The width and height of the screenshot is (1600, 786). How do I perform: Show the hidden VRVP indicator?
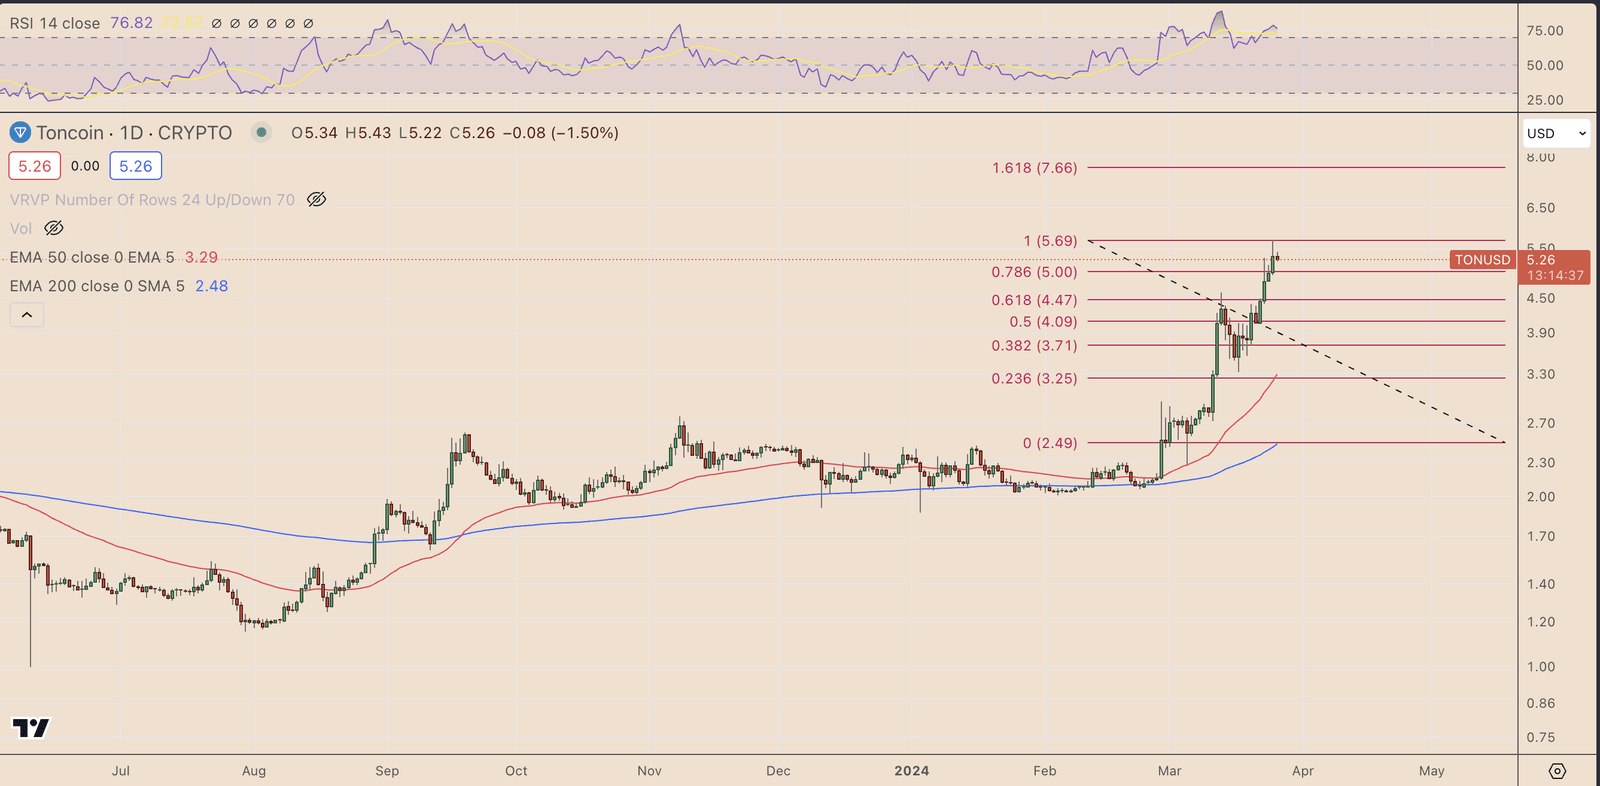(x=316, y=200)
